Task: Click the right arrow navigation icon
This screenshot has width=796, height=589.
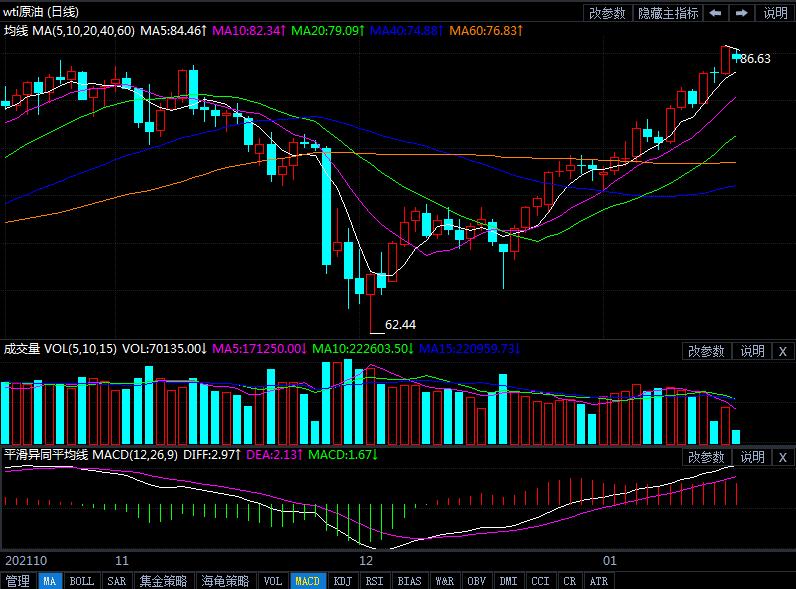Action: pyautogui.click(x=742, y=13)
